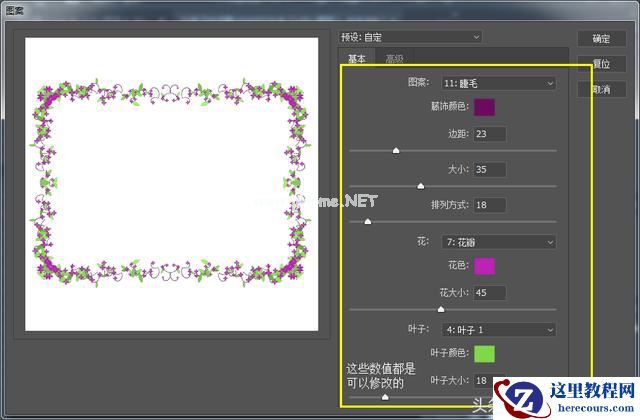Switch to the 基本 tab
Viewport: 640px width, 420px height.
(357, 58)
